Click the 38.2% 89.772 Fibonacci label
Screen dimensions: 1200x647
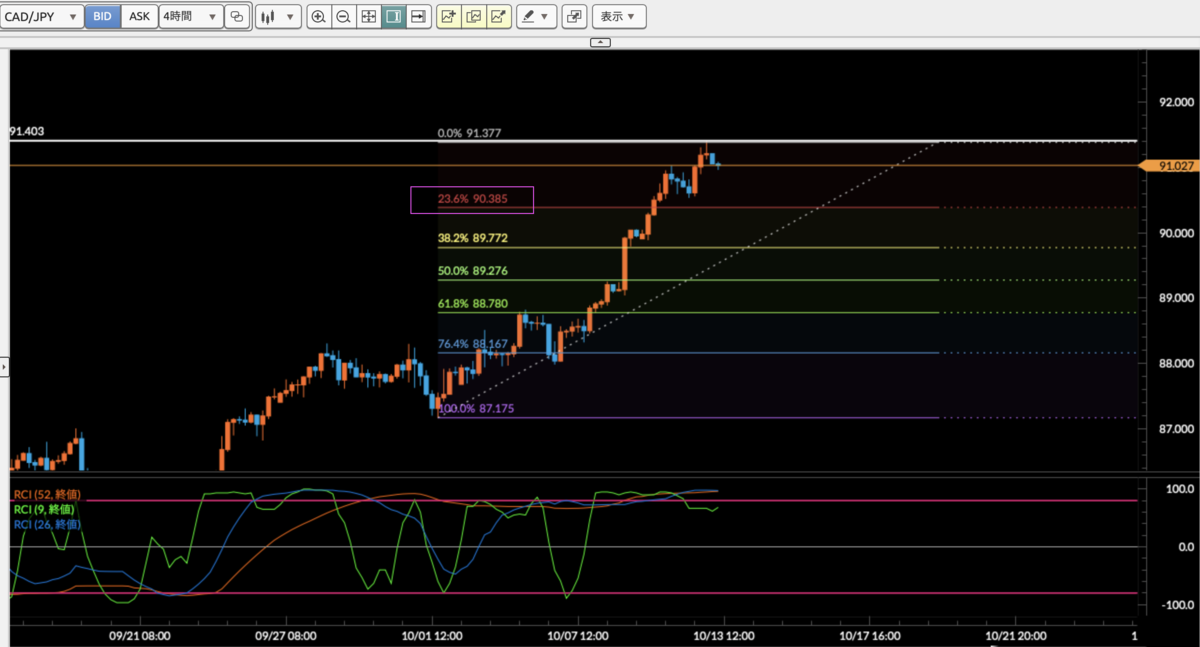click(x=473, y=239)
